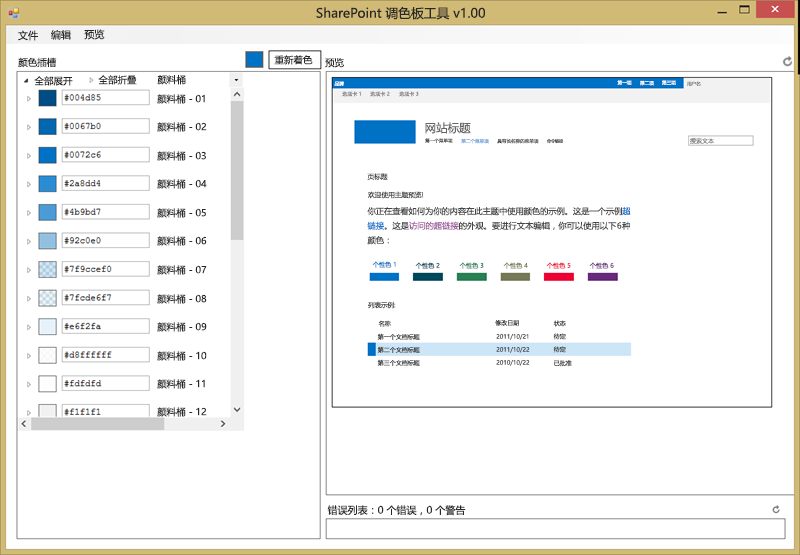Click the #004d85 hex input field
800x555 pixels.
click(x=106, y=97)
